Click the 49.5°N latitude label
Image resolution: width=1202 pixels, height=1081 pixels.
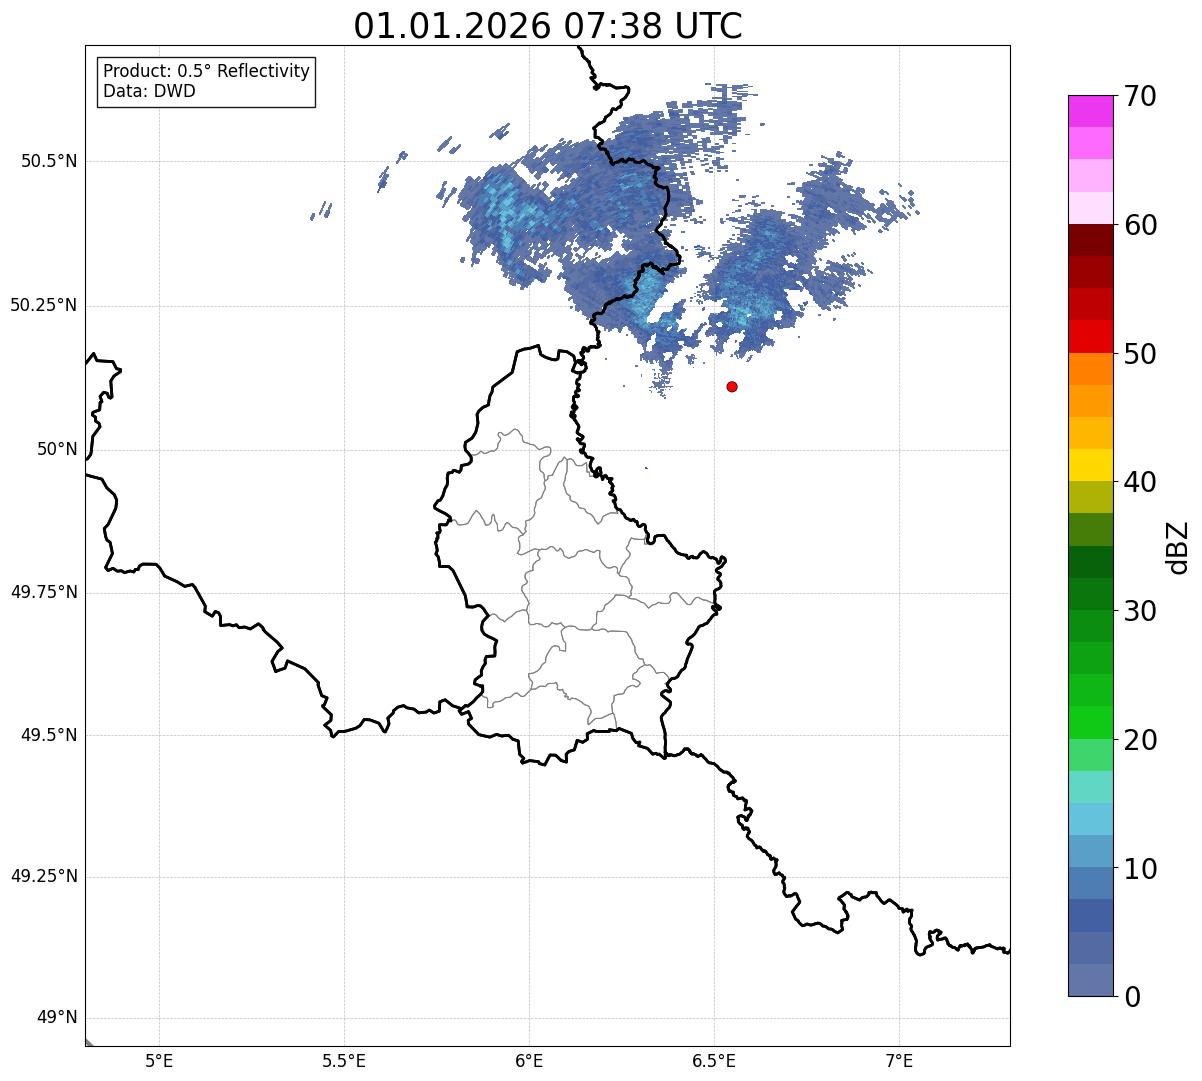(49, 735)
